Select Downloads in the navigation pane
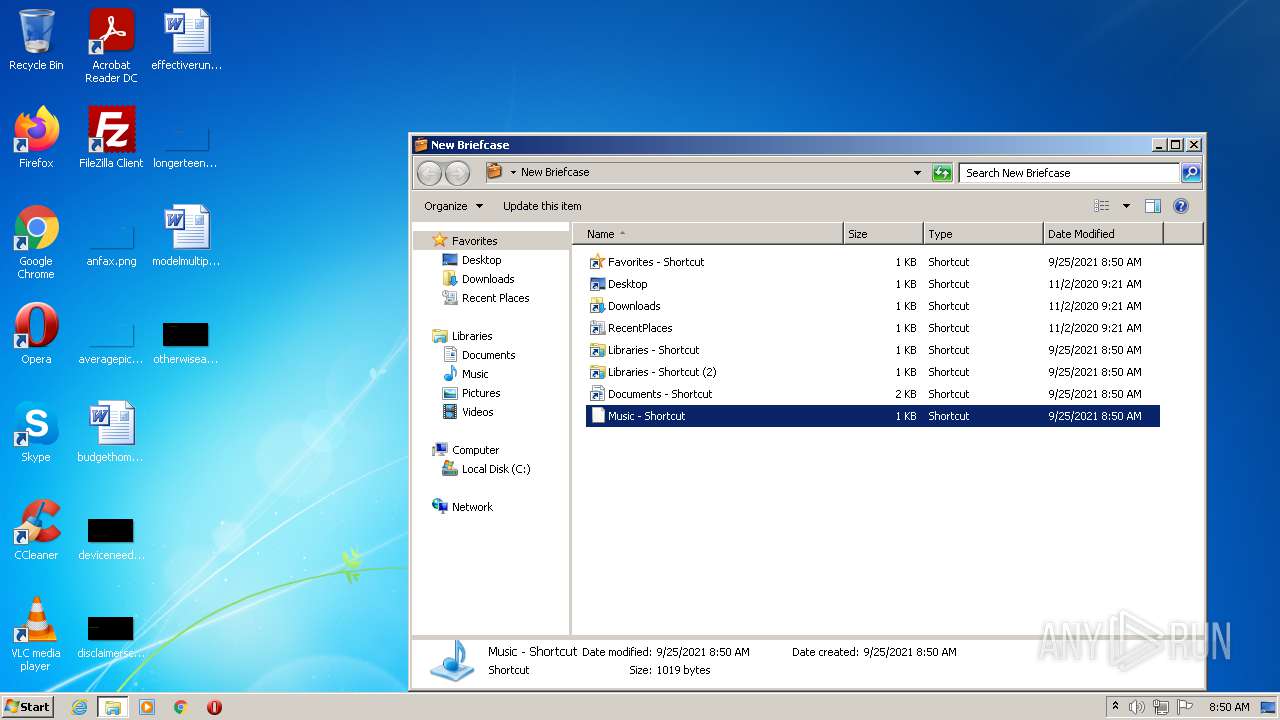 click(x=488, y=279)
